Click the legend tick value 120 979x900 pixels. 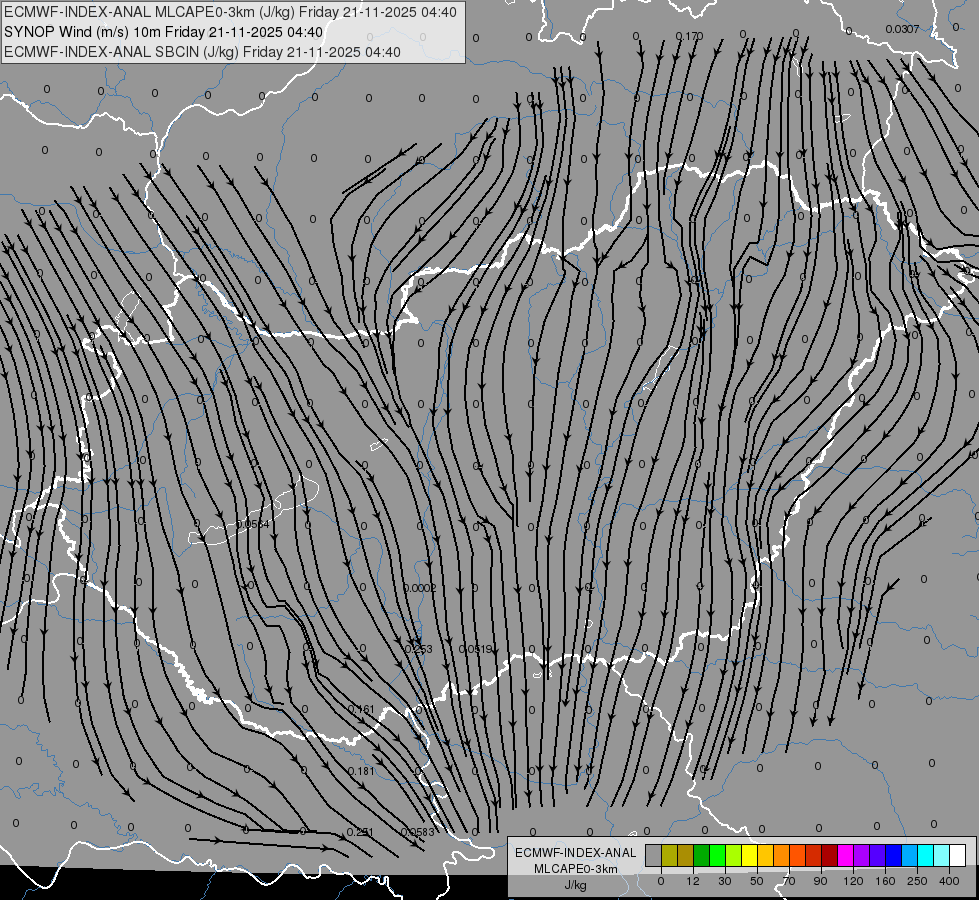click(853, 881)
